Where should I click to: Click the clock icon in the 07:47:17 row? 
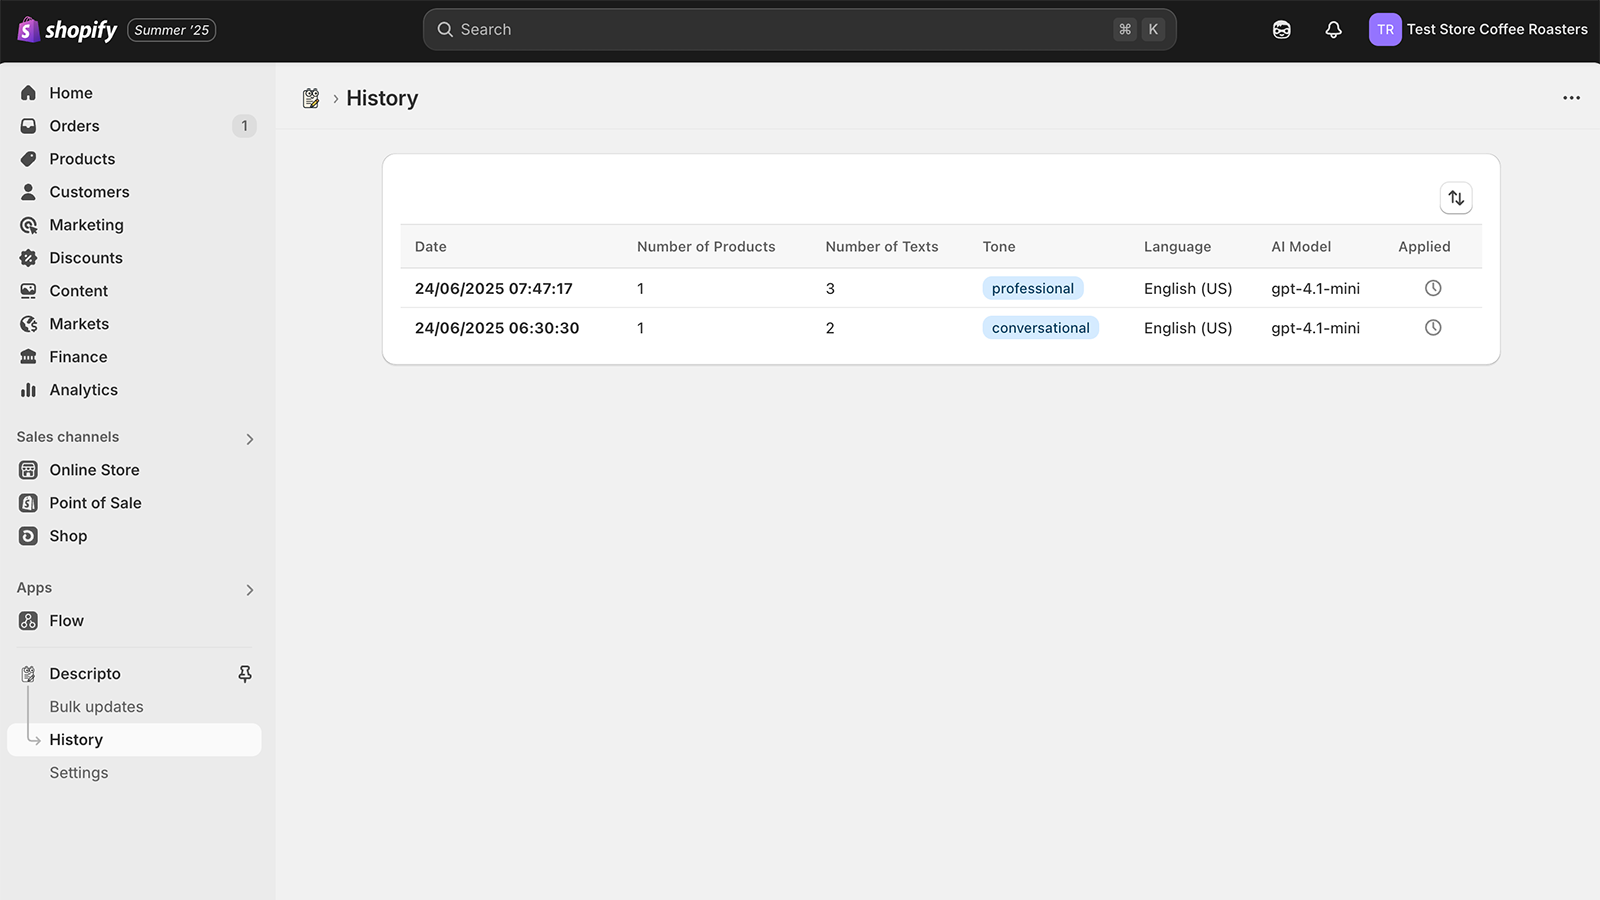tap(1433, 288)
